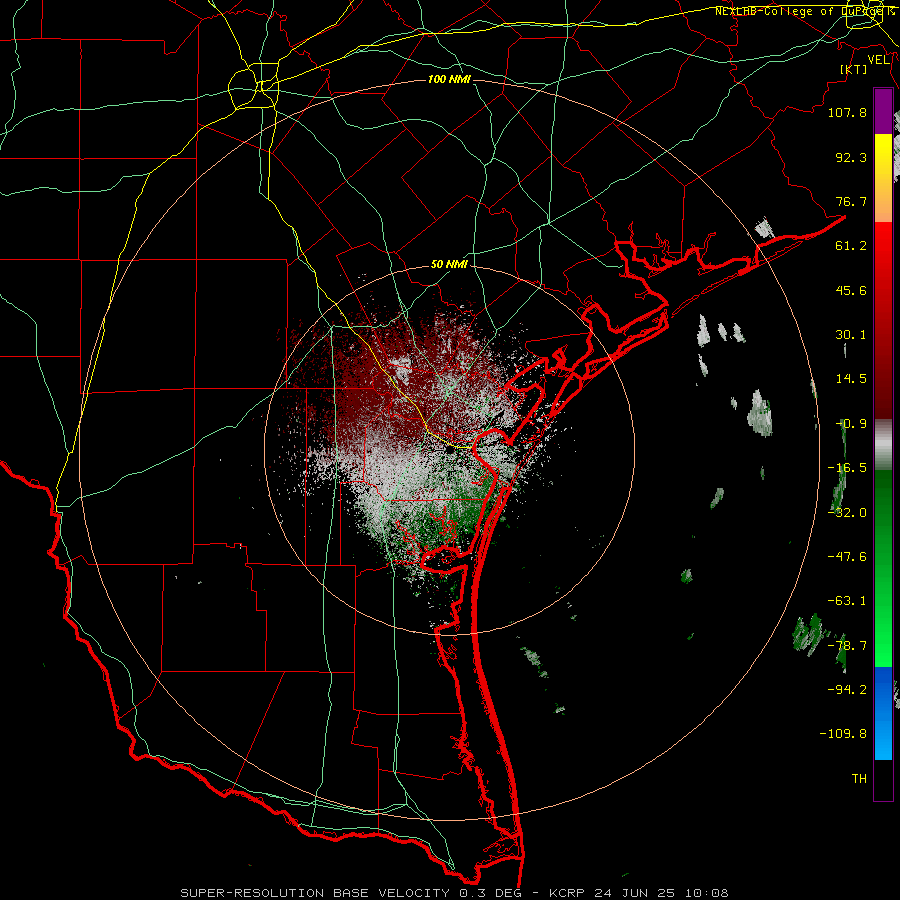
Task: Pick the 30.1 velocity value
Action: point(851,335)
